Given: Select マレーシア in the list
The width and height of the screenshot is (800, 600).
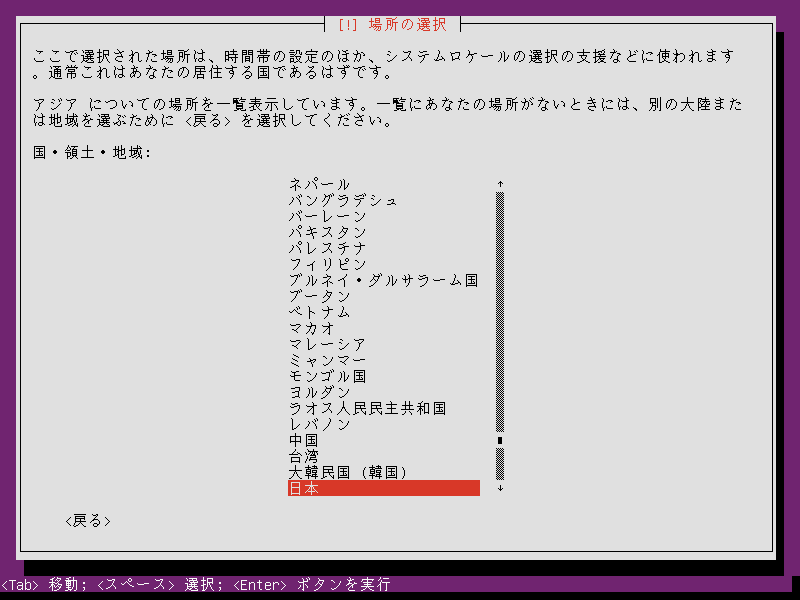Looking at the screenshot, I should coord(384,344).
